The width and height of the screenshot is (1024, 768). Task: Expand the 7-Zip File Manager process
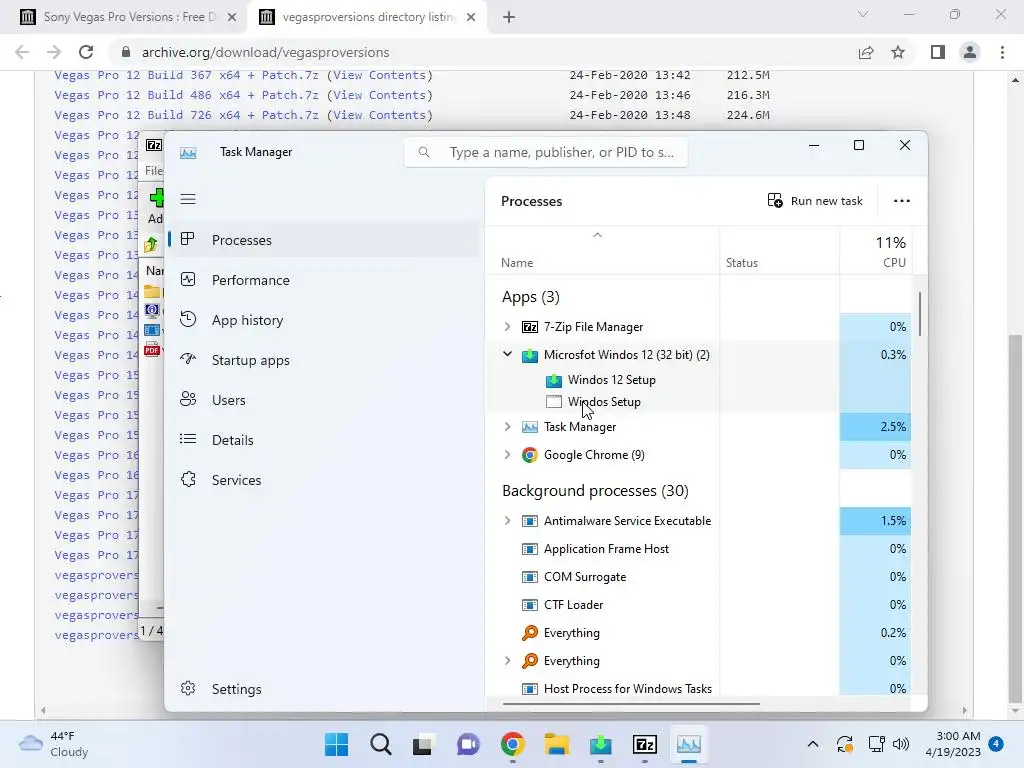click(x=507, y=327)
